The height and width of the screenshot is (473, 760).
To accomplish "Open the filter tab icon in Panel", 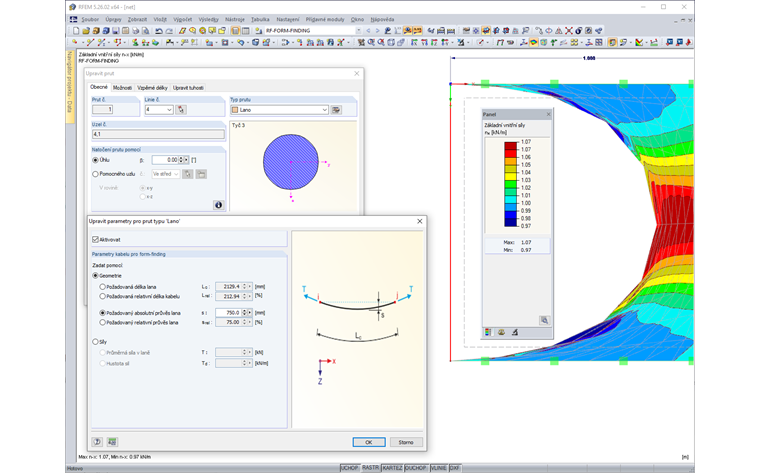I will pos(515,332).
